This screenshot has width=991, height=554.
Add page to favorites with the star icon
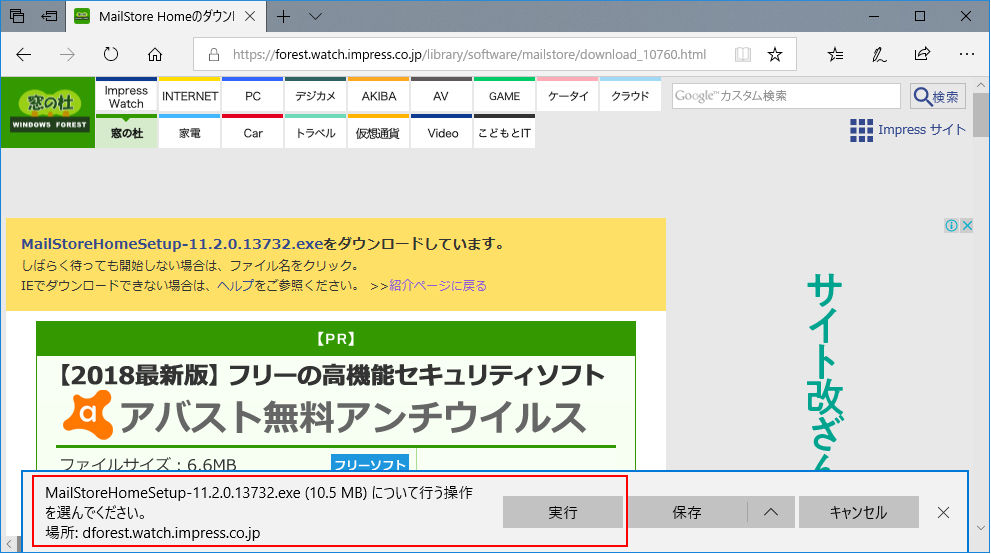point(775,54)
